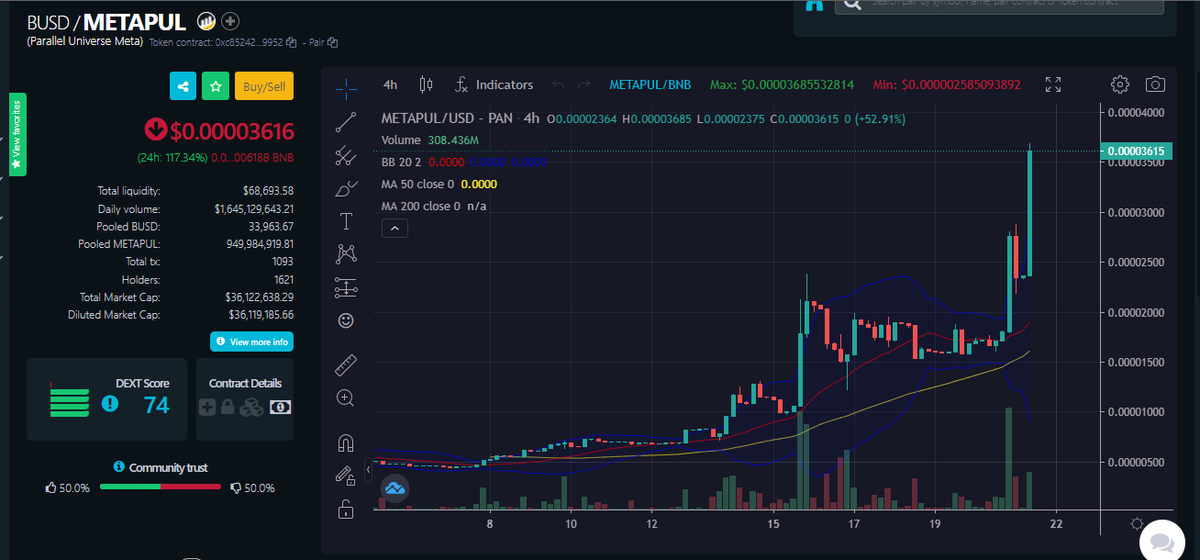Open the Indicators dialog
This screenshot has width=1200, height=560.
point(494,85)
